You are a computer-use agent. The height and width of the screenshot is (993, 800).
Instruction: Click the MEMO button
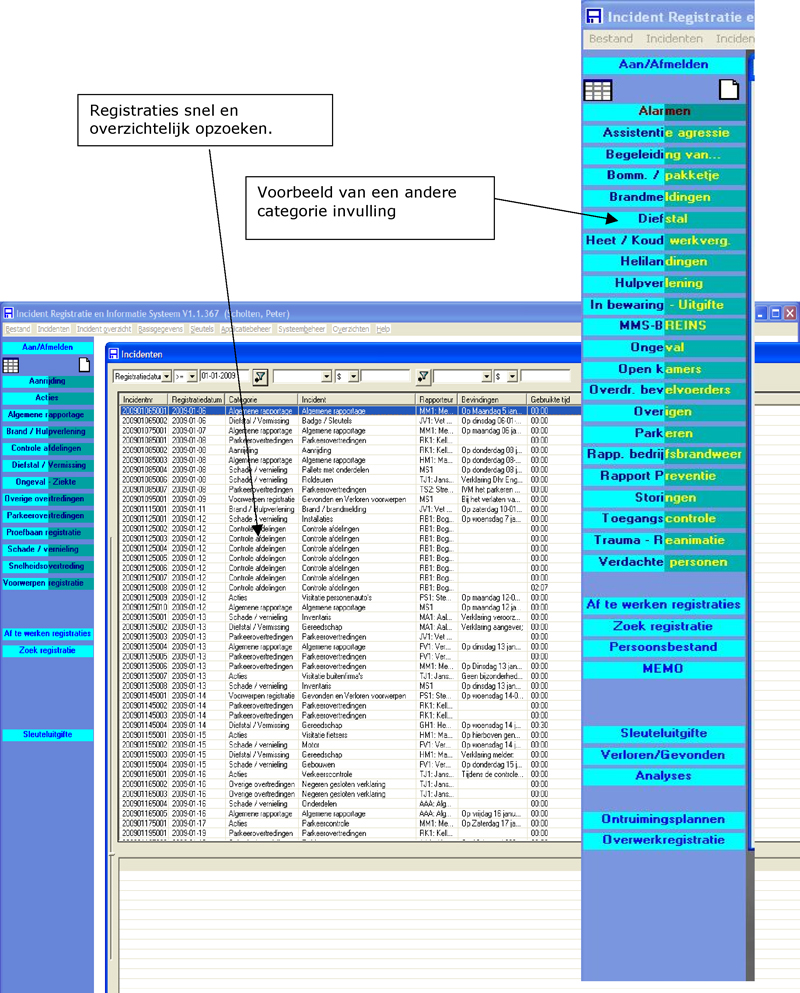click(x=664, y=669)
